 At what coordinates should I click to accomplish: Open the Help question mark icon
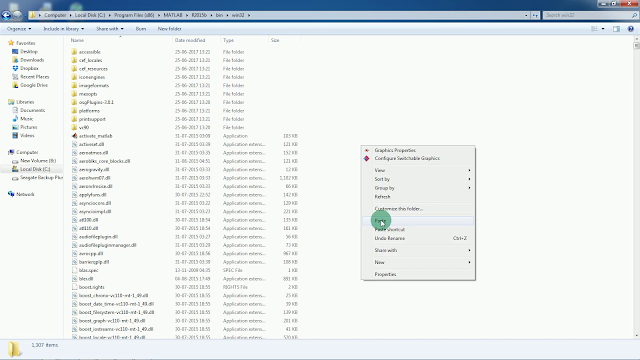point(631,29)
